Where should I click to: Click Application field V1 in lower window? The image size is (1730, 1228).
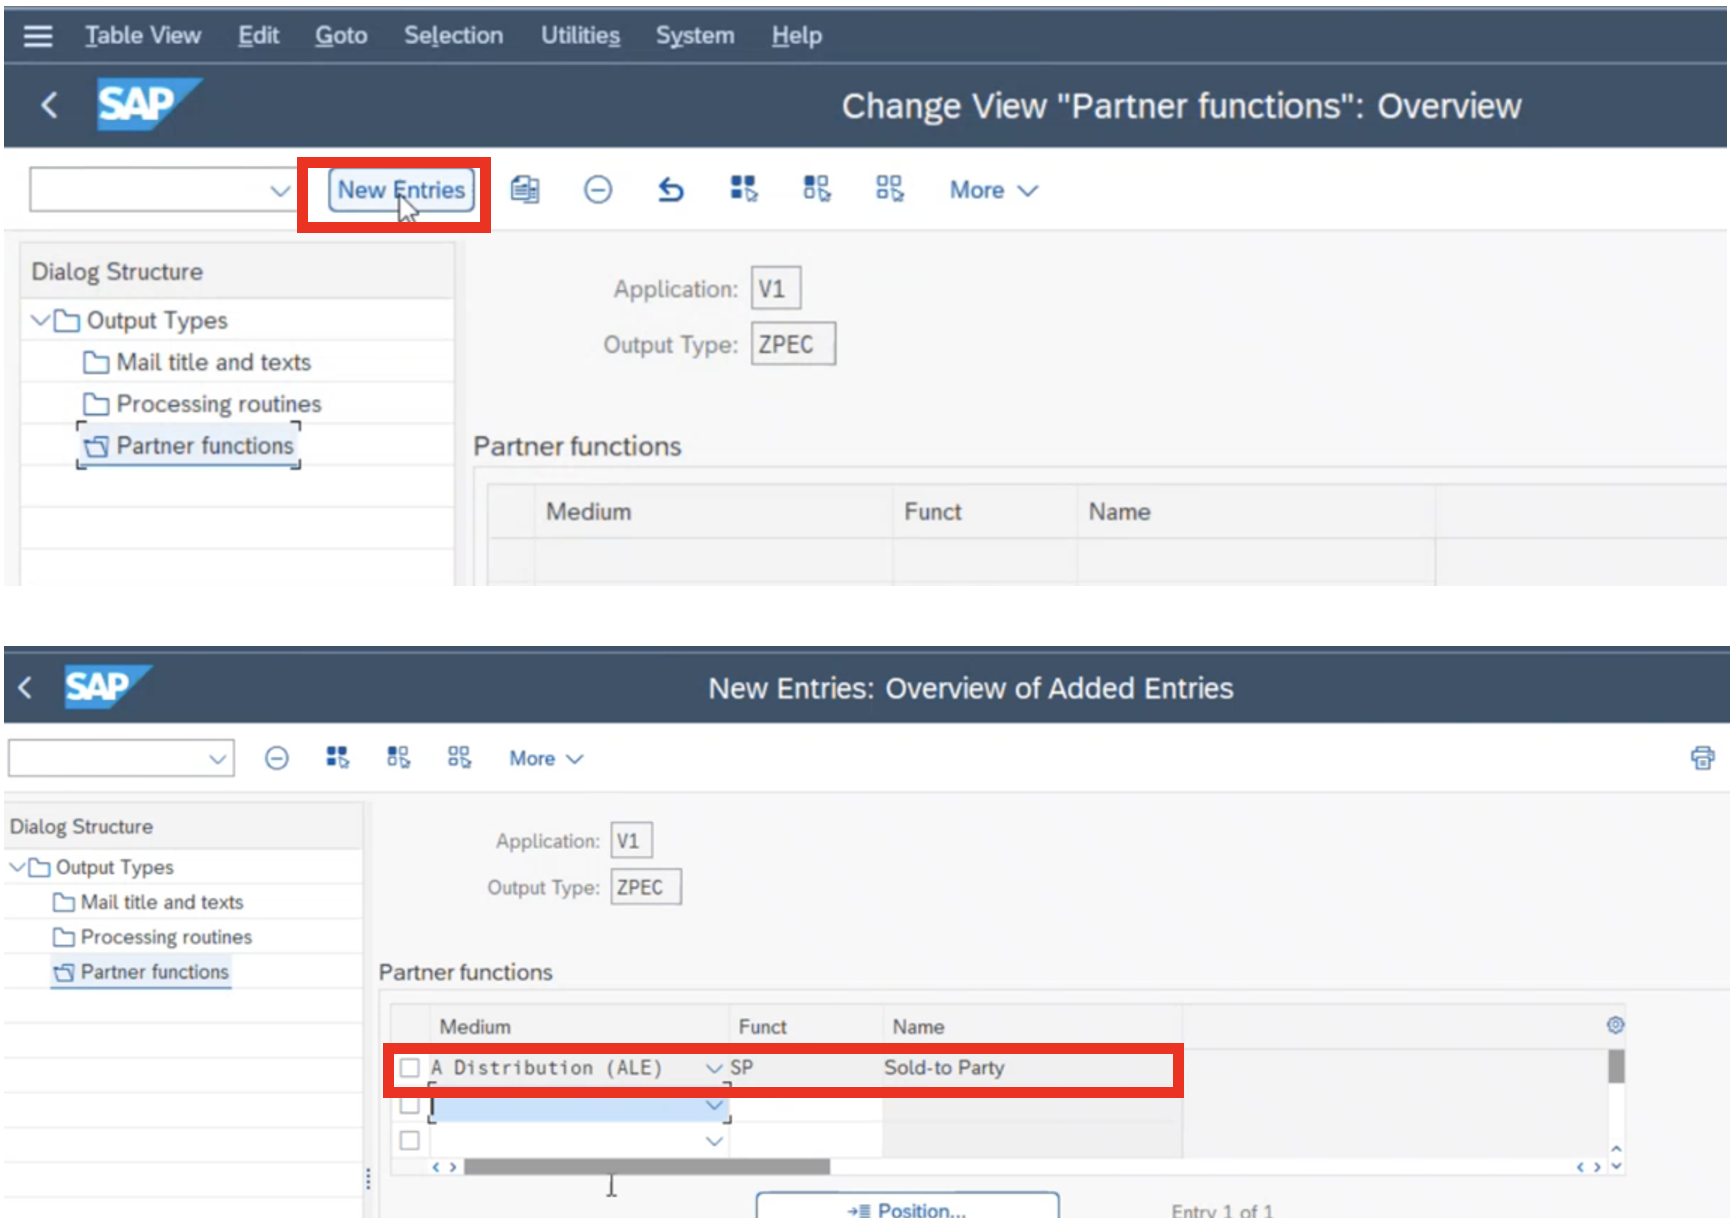coord(631,841)
